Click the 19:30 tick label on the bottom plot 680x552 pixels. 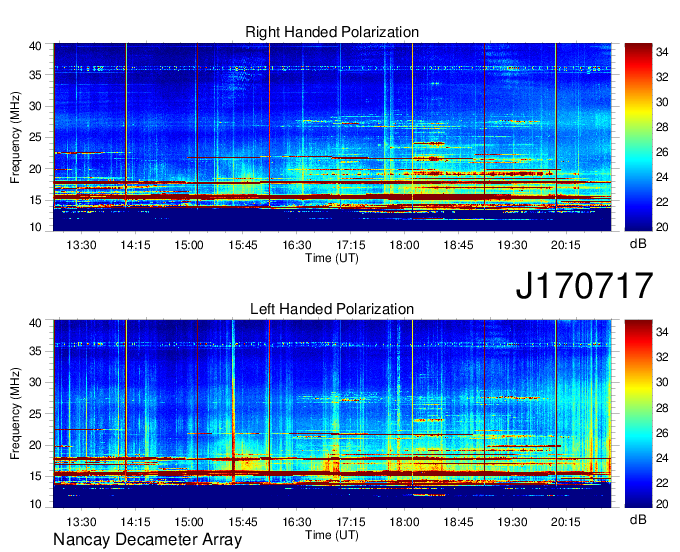[512, 522]
